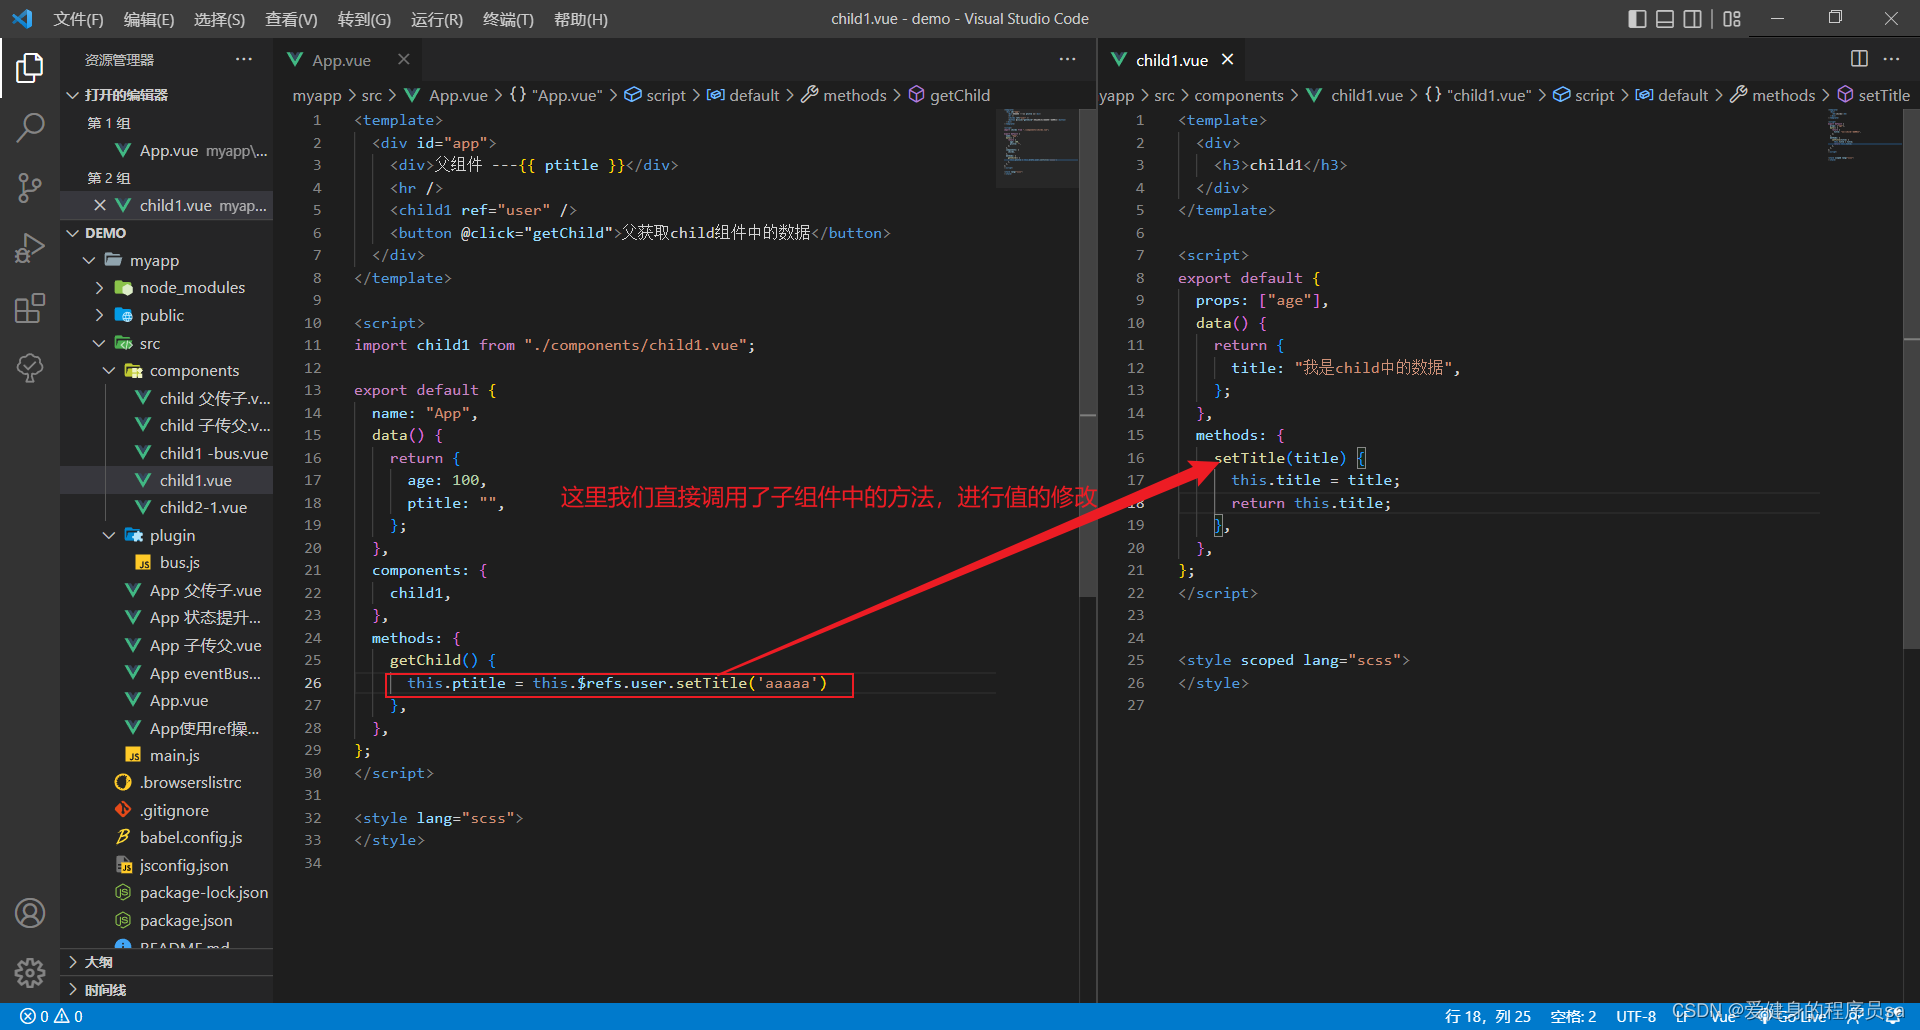1920x1030 pixels.
Task: Click the App.vue vertical scrollbar
Action: tap(1088, 352)
